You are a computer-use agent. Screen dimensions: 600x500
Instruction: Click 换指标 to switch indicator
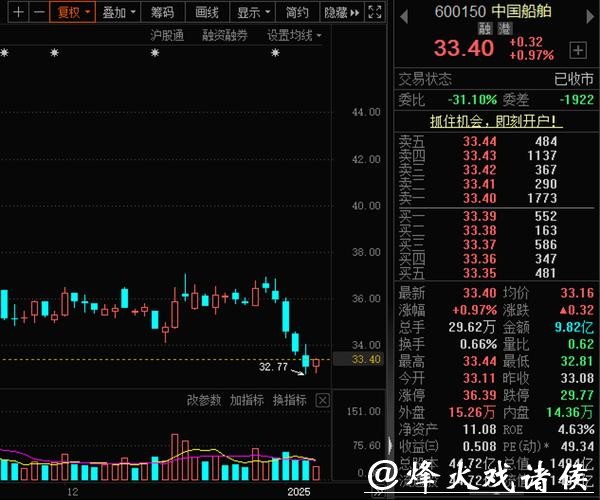[x=290, y=400]
